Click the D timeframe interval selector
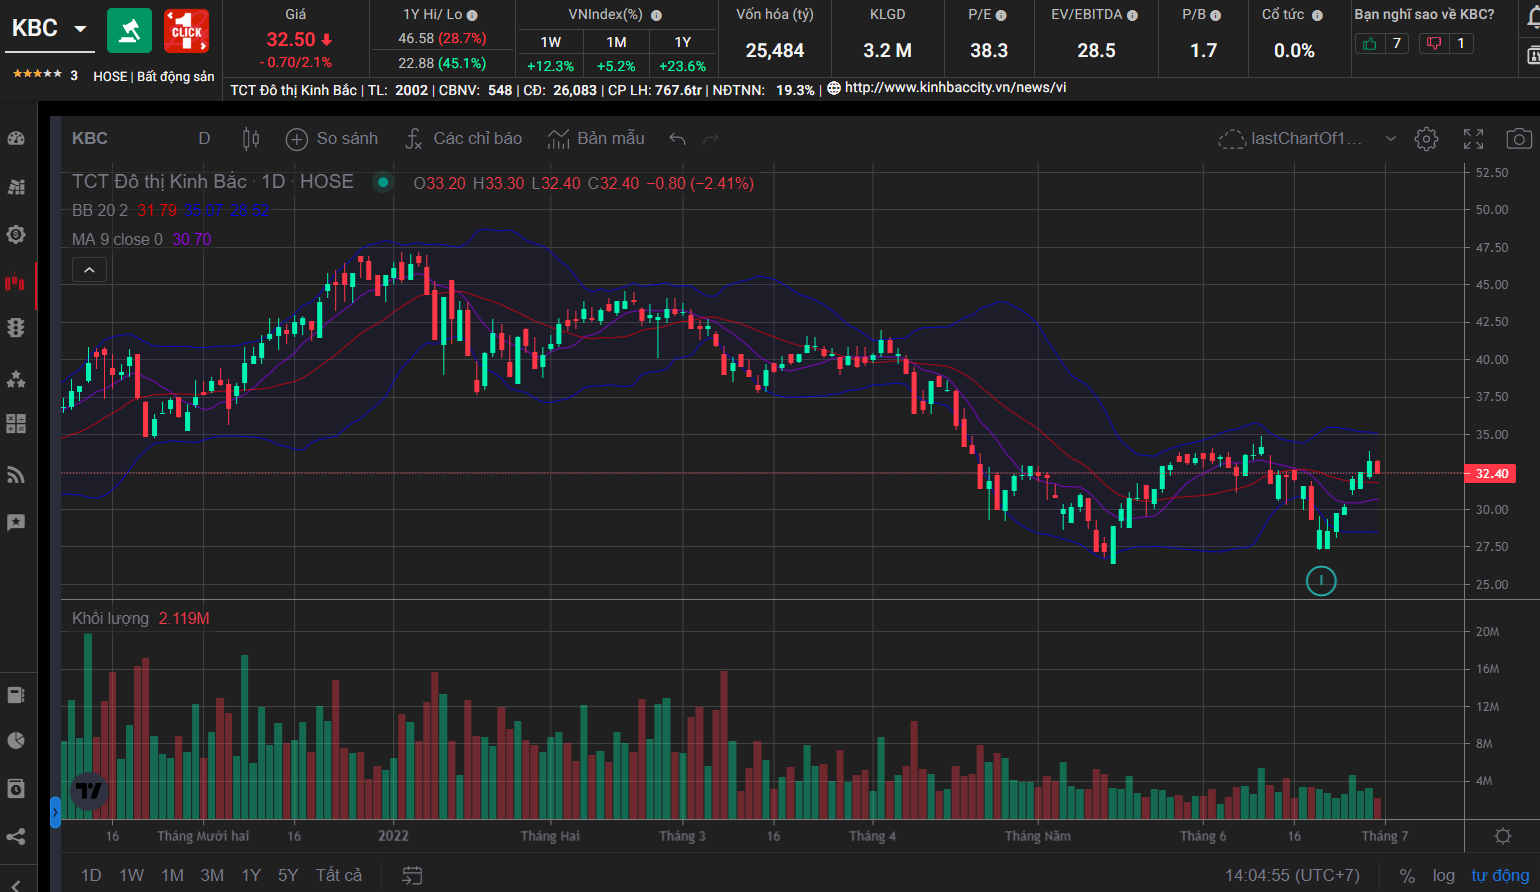Screen dimensions: 1540x892 (x=204, y=139)
